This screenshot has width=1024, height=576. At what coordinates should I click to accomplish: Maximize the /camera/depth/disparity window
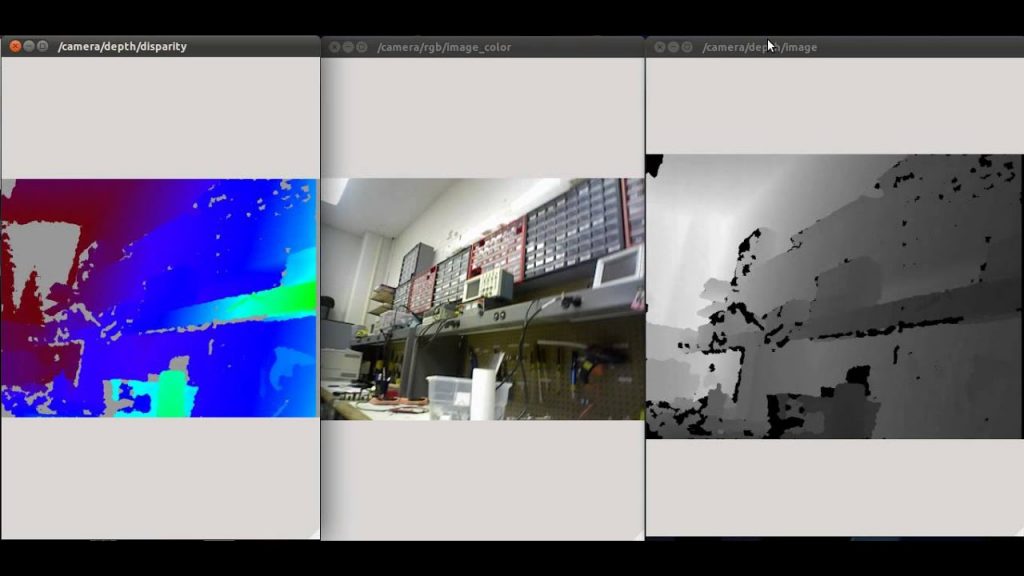pyautogui.click(x=42, y=46)
